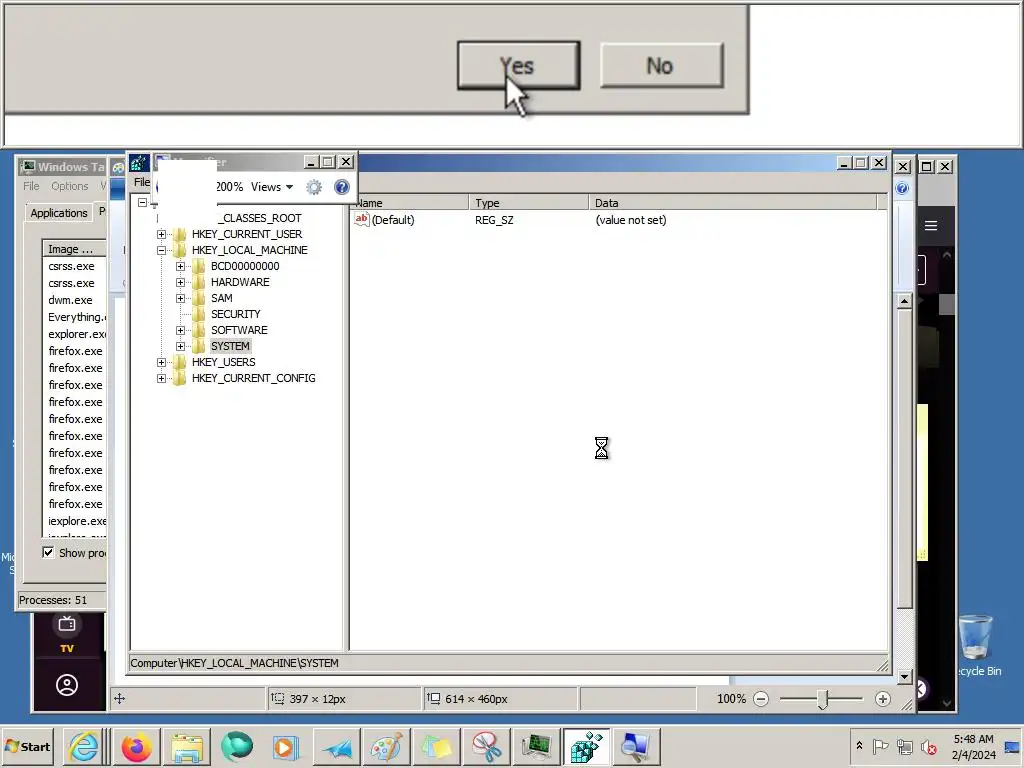
Task: Click Paint vertical scrollbar down arrow
Action: (x=904, y=677)
